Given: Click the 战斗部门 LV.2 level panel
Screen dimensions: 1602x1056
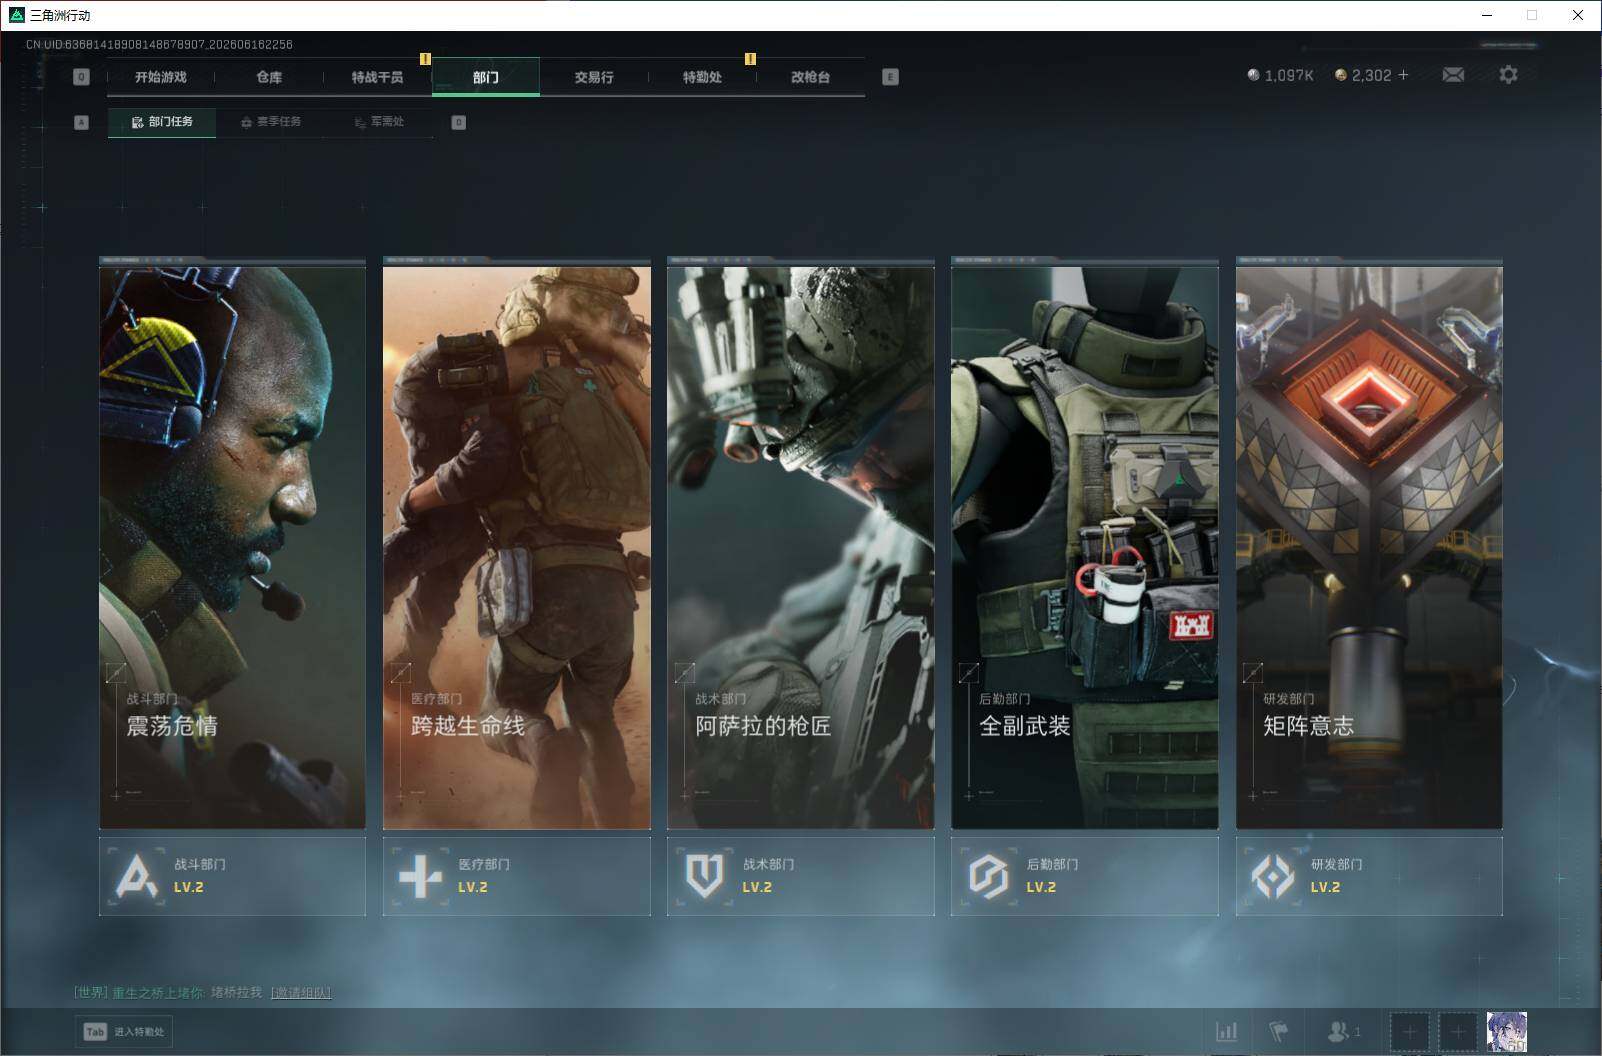Looking at the screenshot, I should click(232, 876).
